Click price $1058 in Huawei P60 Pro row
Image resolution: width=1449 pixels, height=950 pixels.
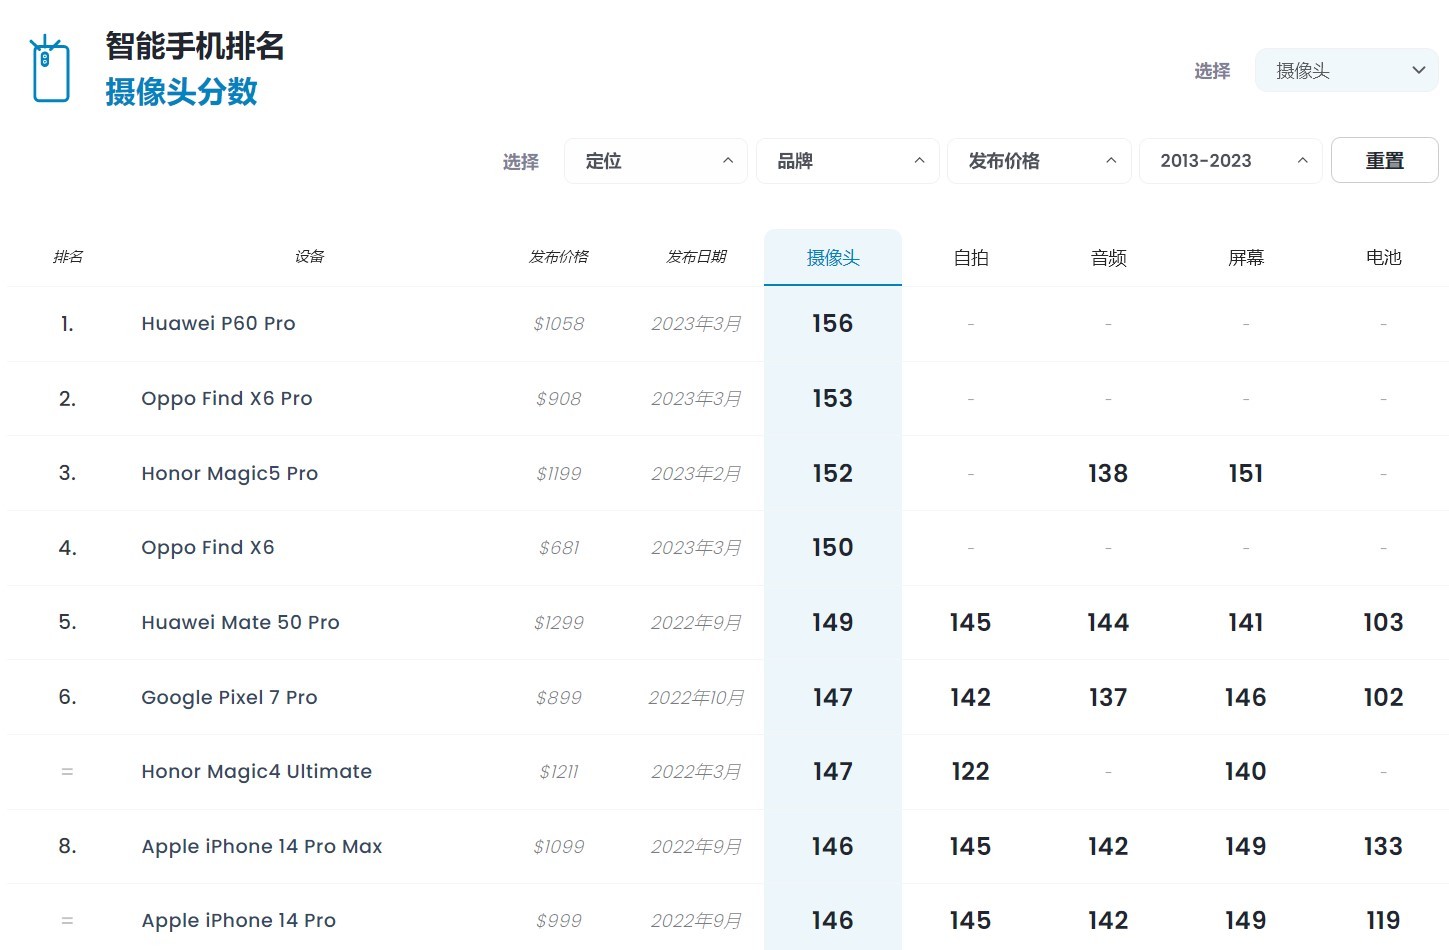559,324
